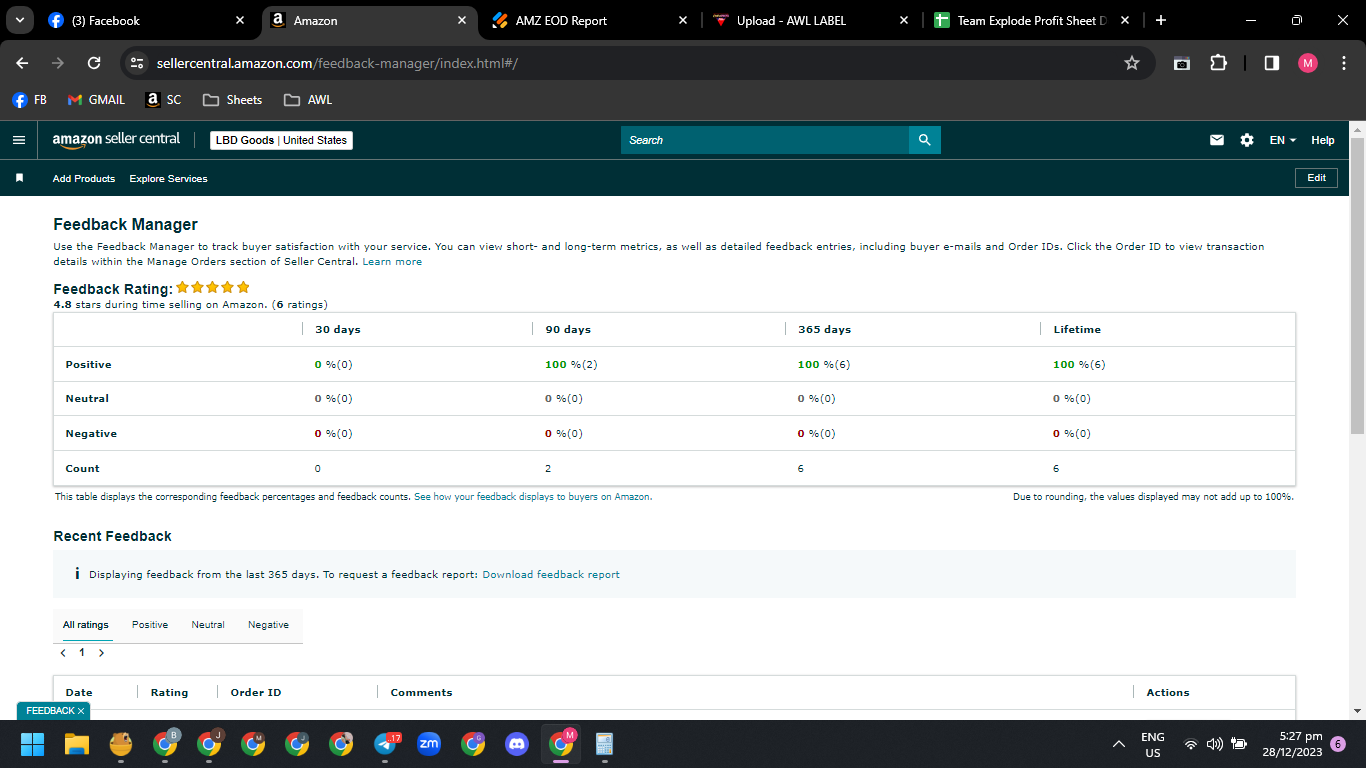Click the Lifetime column header
The width and height of the screenshot is (1366, 768).
click(x=1077, y=329)
